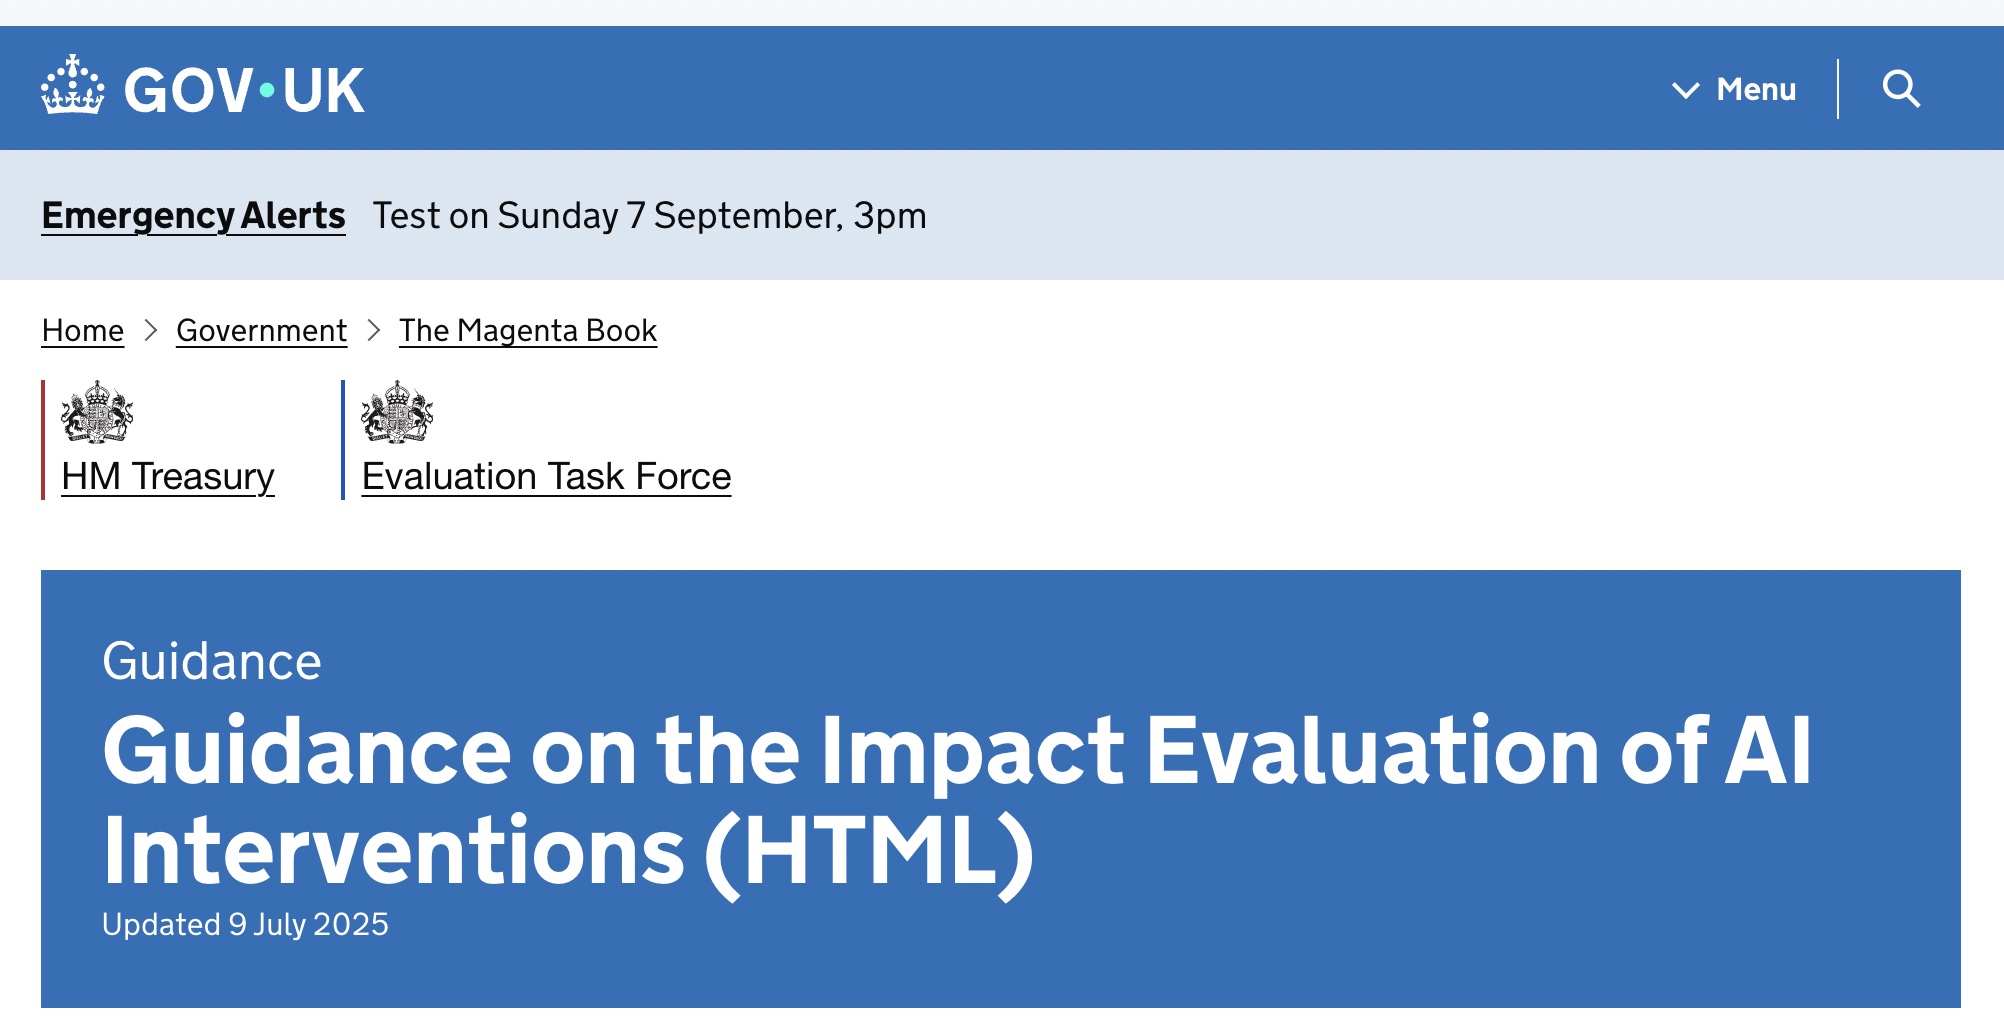Open the search magnifying glass icon
The height and width of the screenshot is (1034, 2004).
(x=1901, y=89)
